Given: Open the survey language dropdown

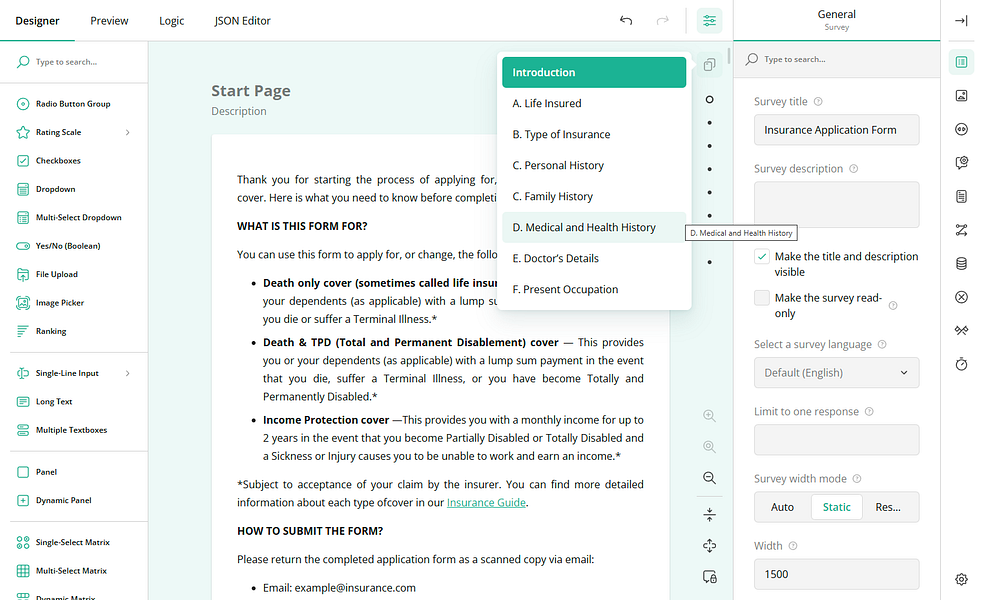Looking at the screenshot, I should [x=836, y=373].
